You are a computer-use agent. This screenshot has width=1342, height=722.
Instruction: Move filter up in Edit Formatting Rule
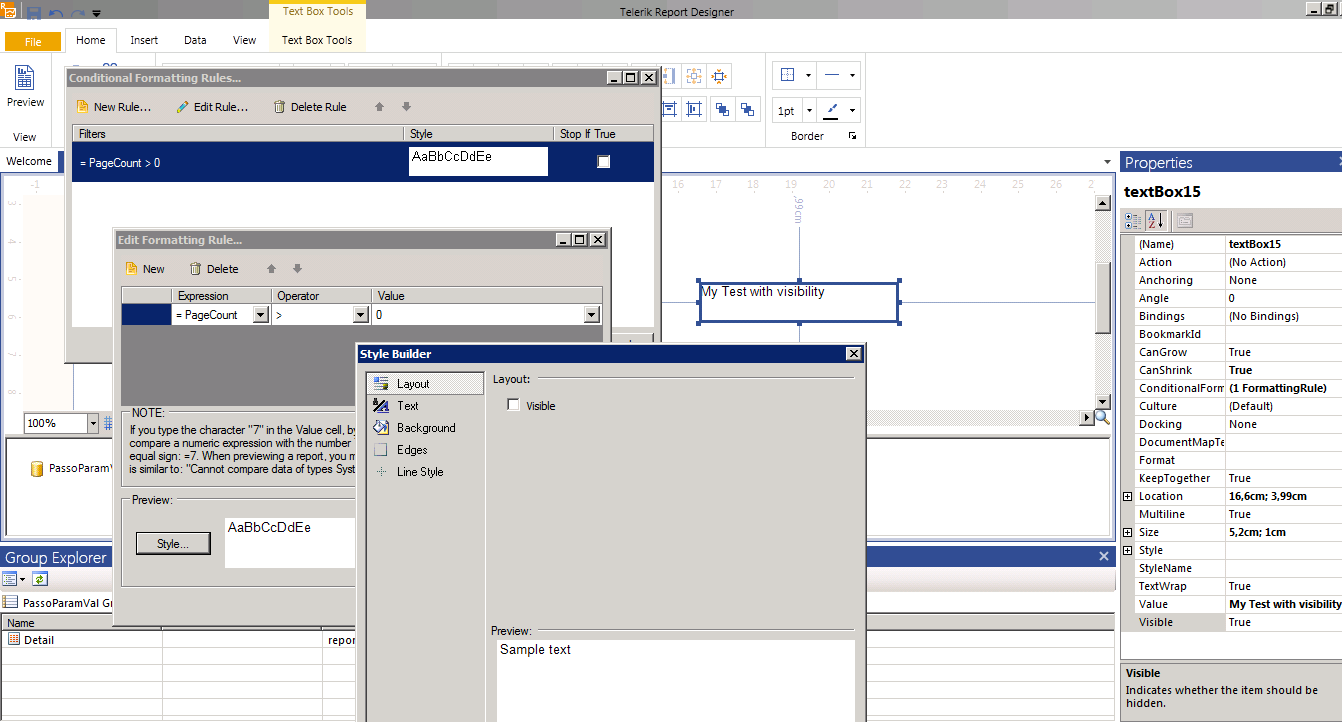270,269
